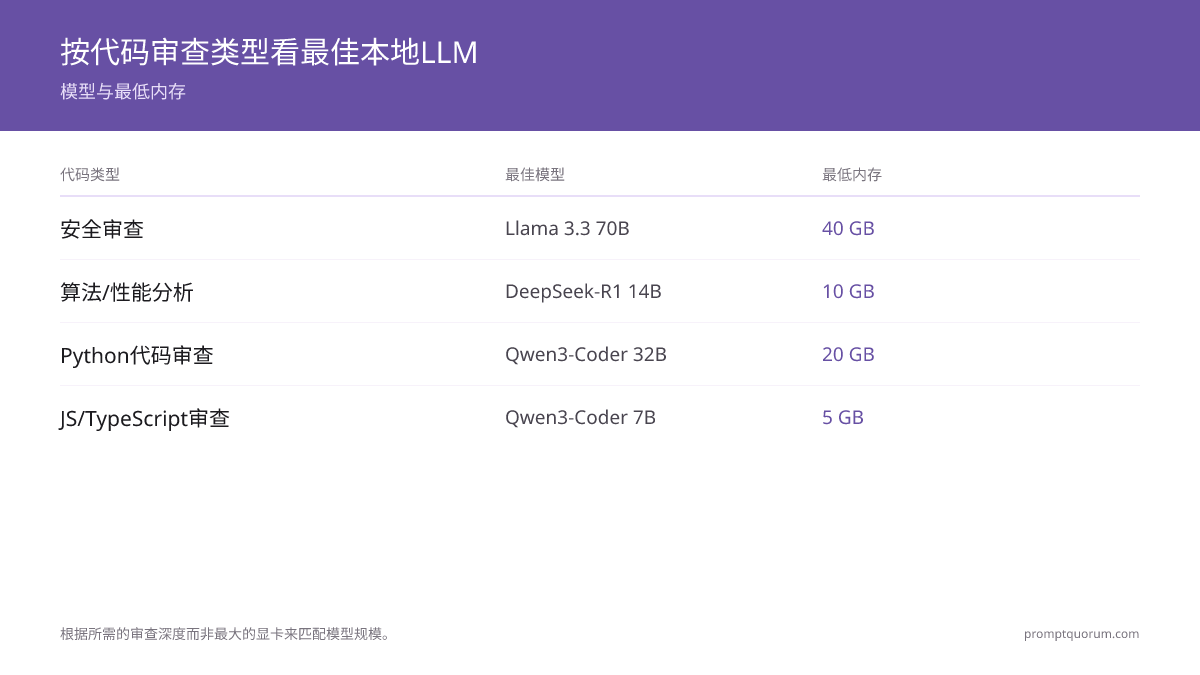Select the Llama 3.3 70B cell

(x=567, y=228)
